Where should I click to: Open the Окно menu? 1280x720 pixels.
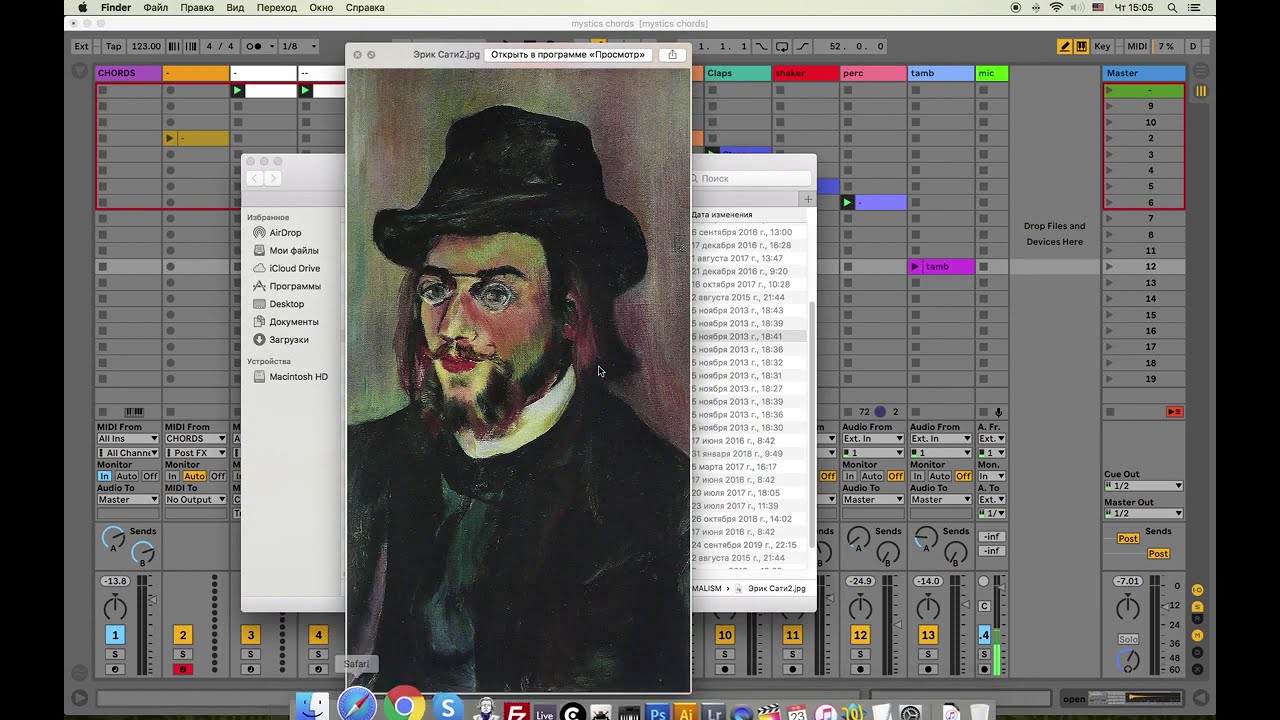[x=321, y=7]
